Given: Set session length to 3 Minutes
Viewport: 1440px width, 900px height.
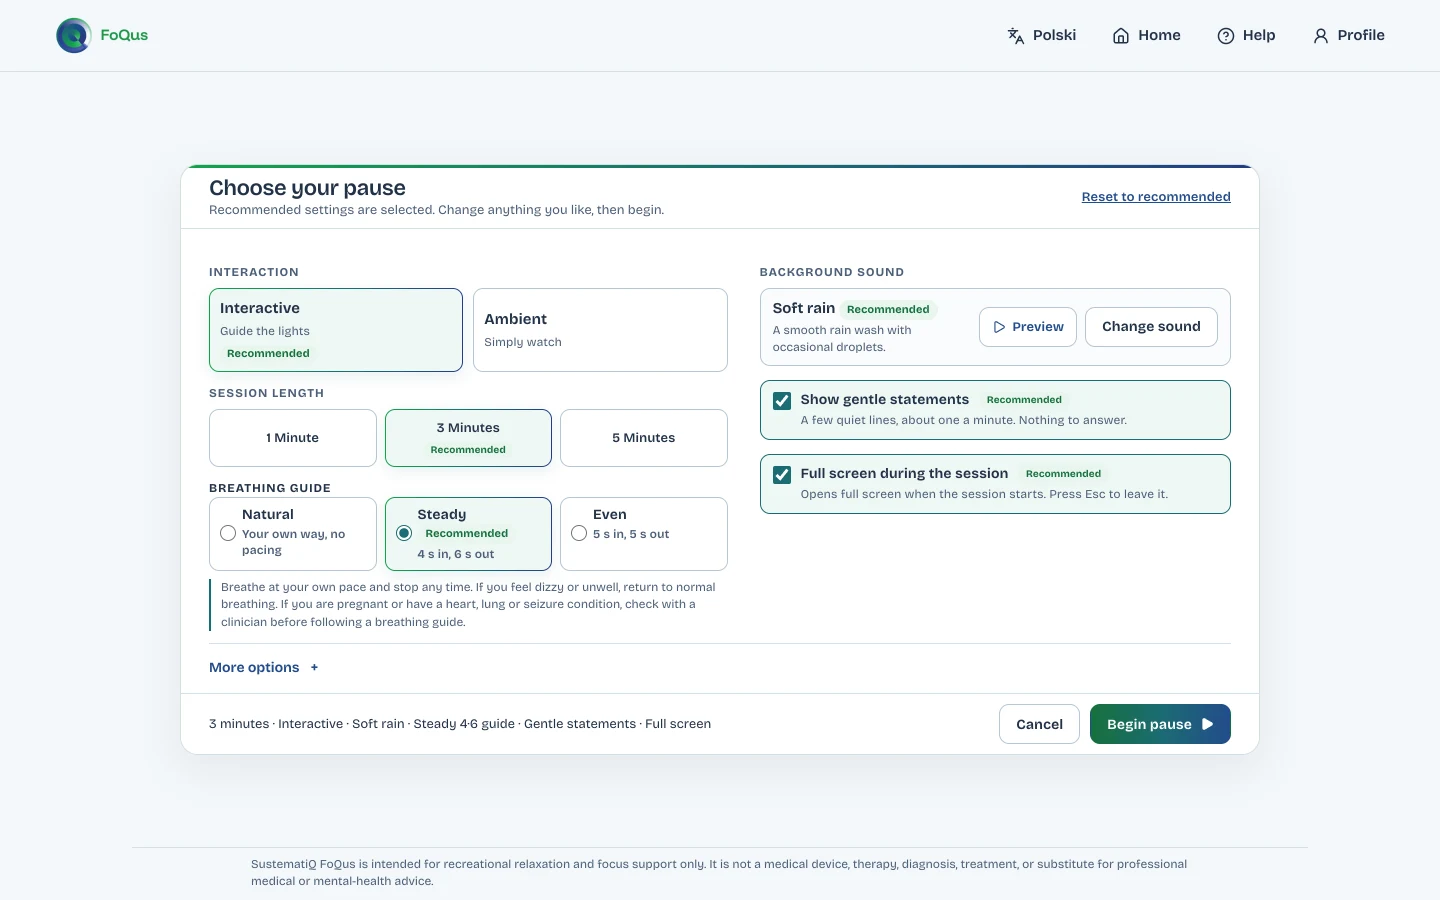Looking at the screenshot, I should coord(468,438).
